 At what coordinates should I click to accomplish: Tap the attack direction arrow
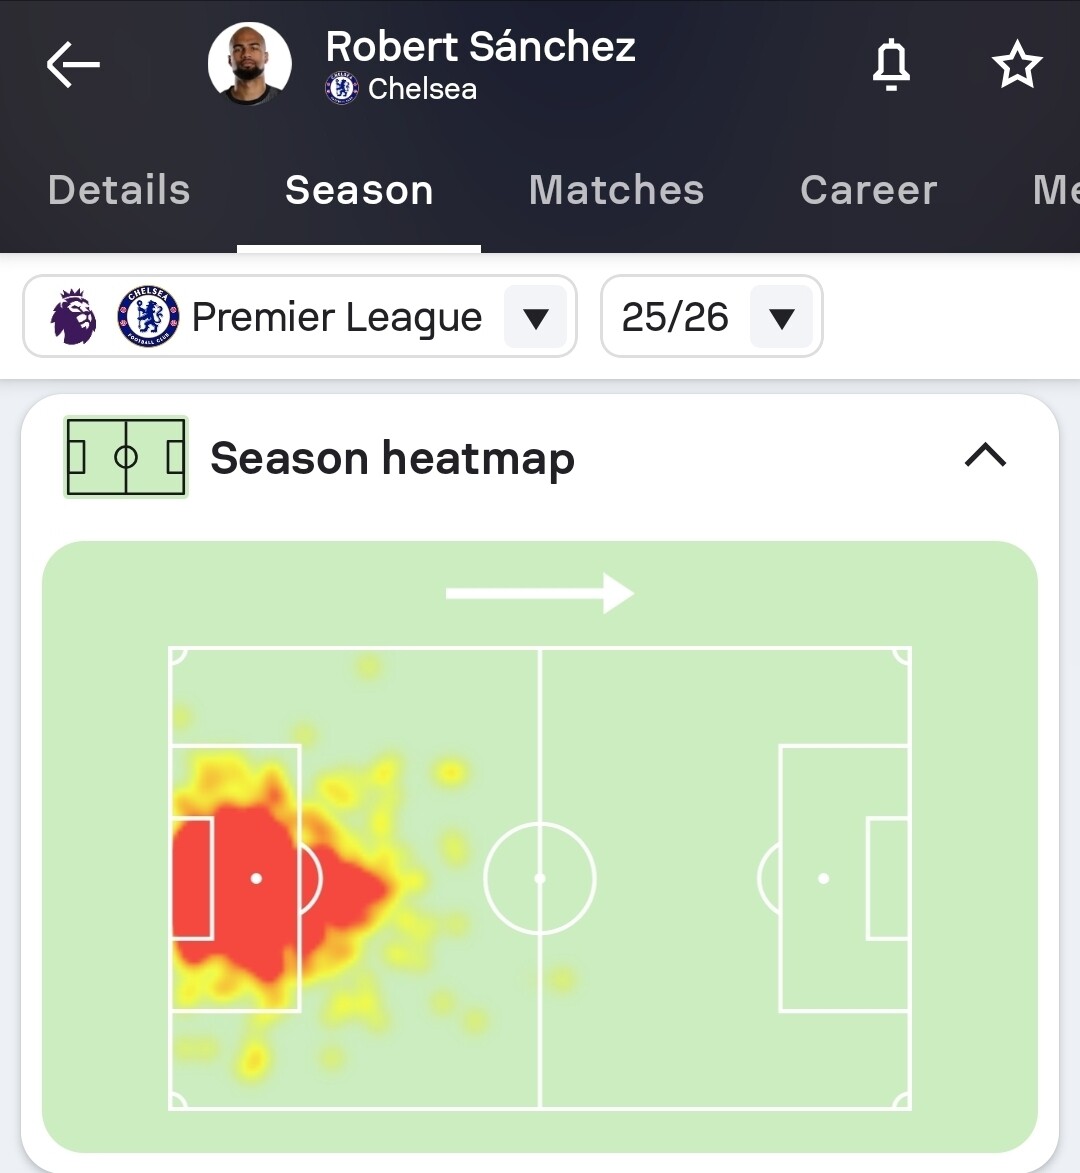point(540,593)
